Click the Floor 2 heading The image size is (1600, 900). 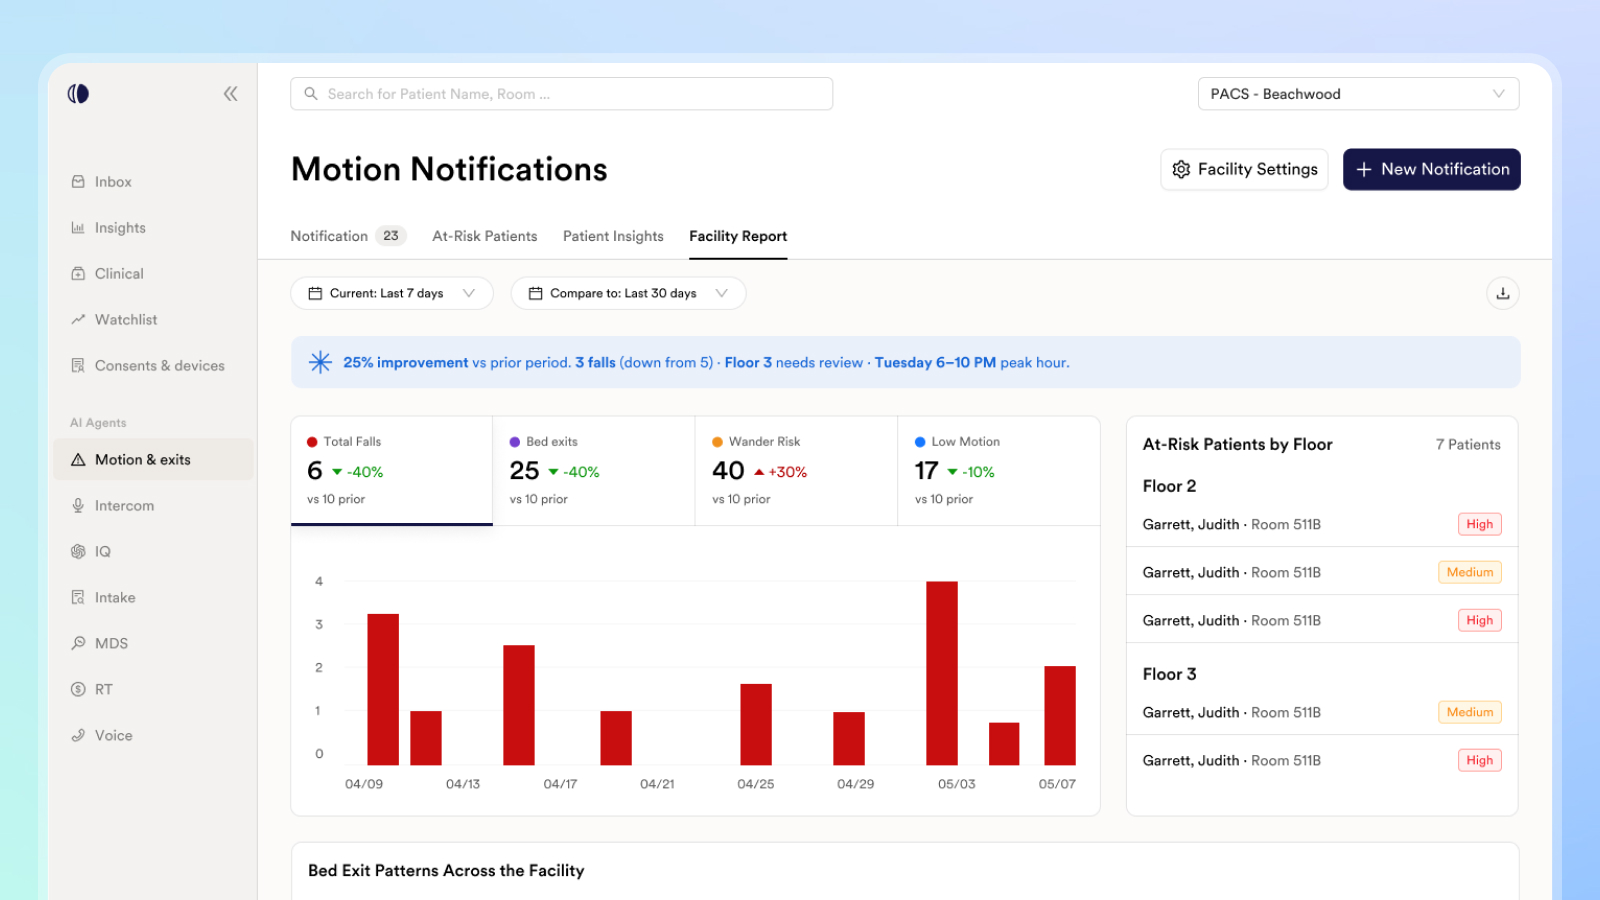pos(1169,486)
